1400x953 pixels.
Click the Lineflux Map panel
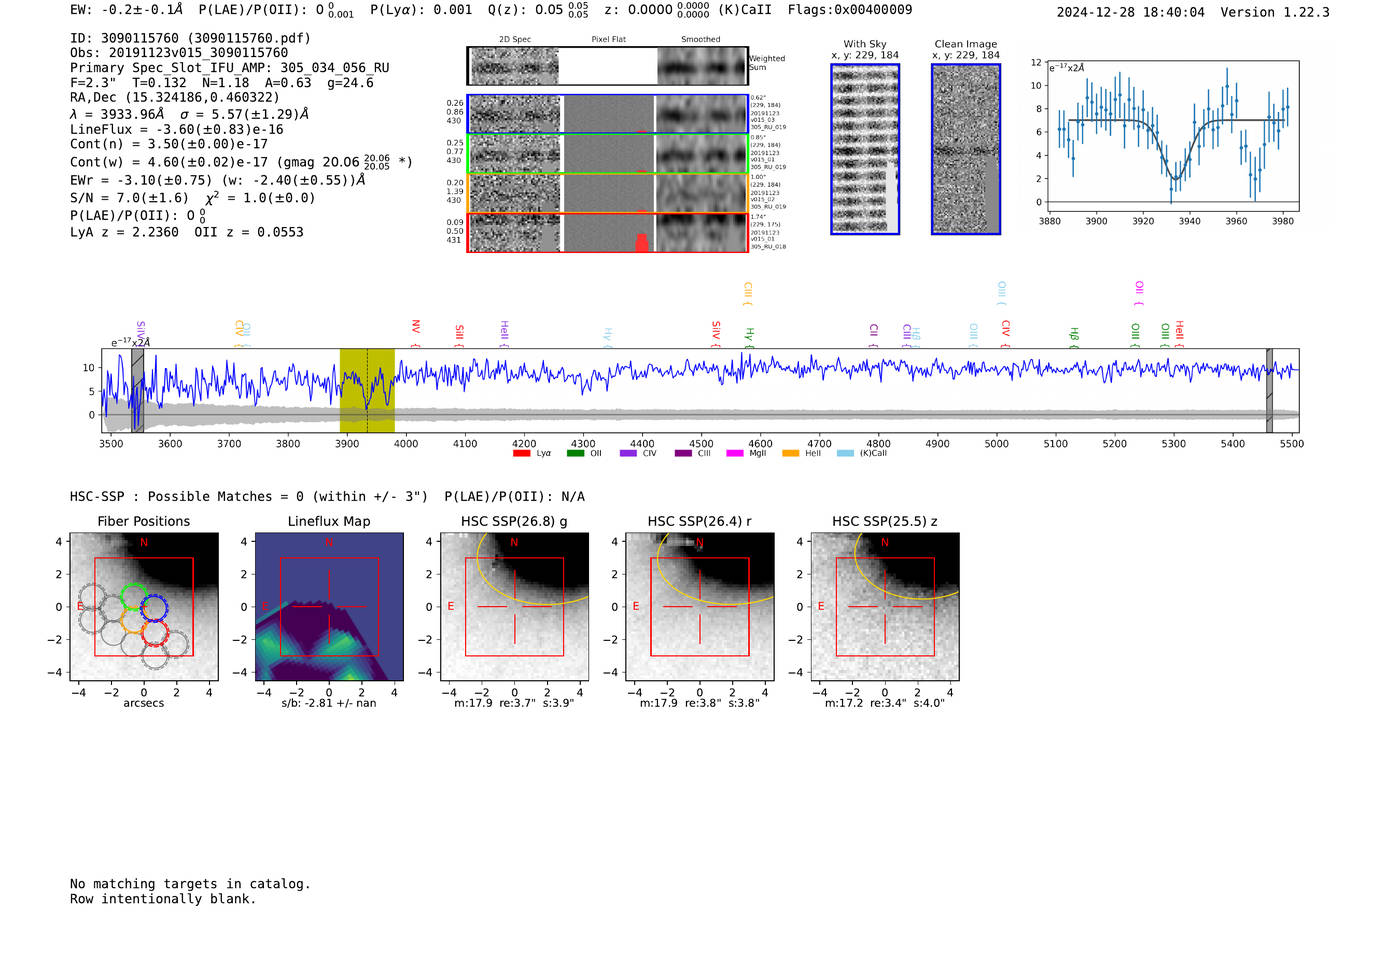tap(329, 607)
